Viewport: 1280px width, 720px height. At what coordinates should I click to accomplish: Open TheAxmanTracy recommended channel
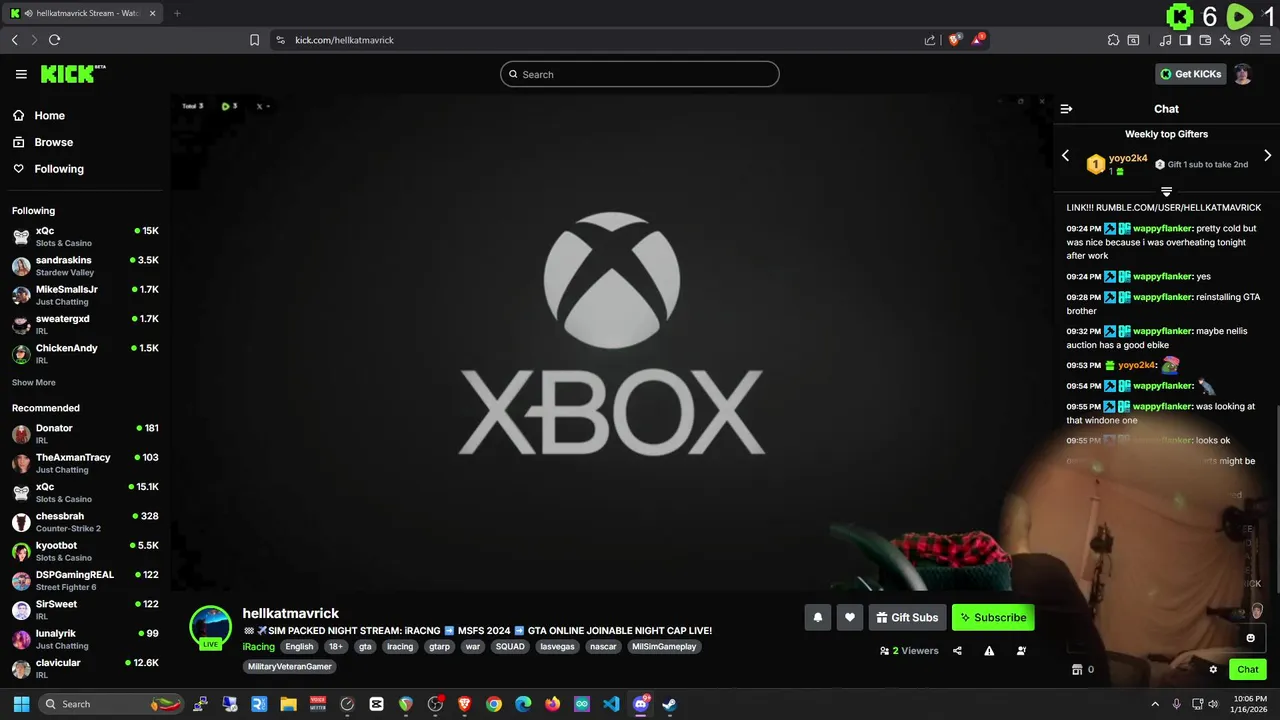tap(85, 463)
